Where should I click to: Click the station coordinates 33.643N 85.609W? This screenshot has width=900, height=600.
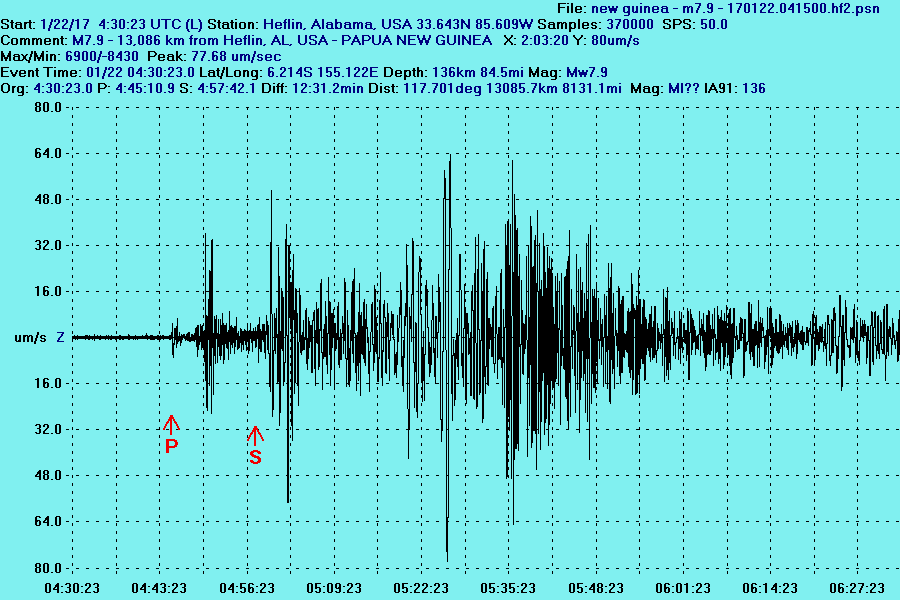click(475, 25)
